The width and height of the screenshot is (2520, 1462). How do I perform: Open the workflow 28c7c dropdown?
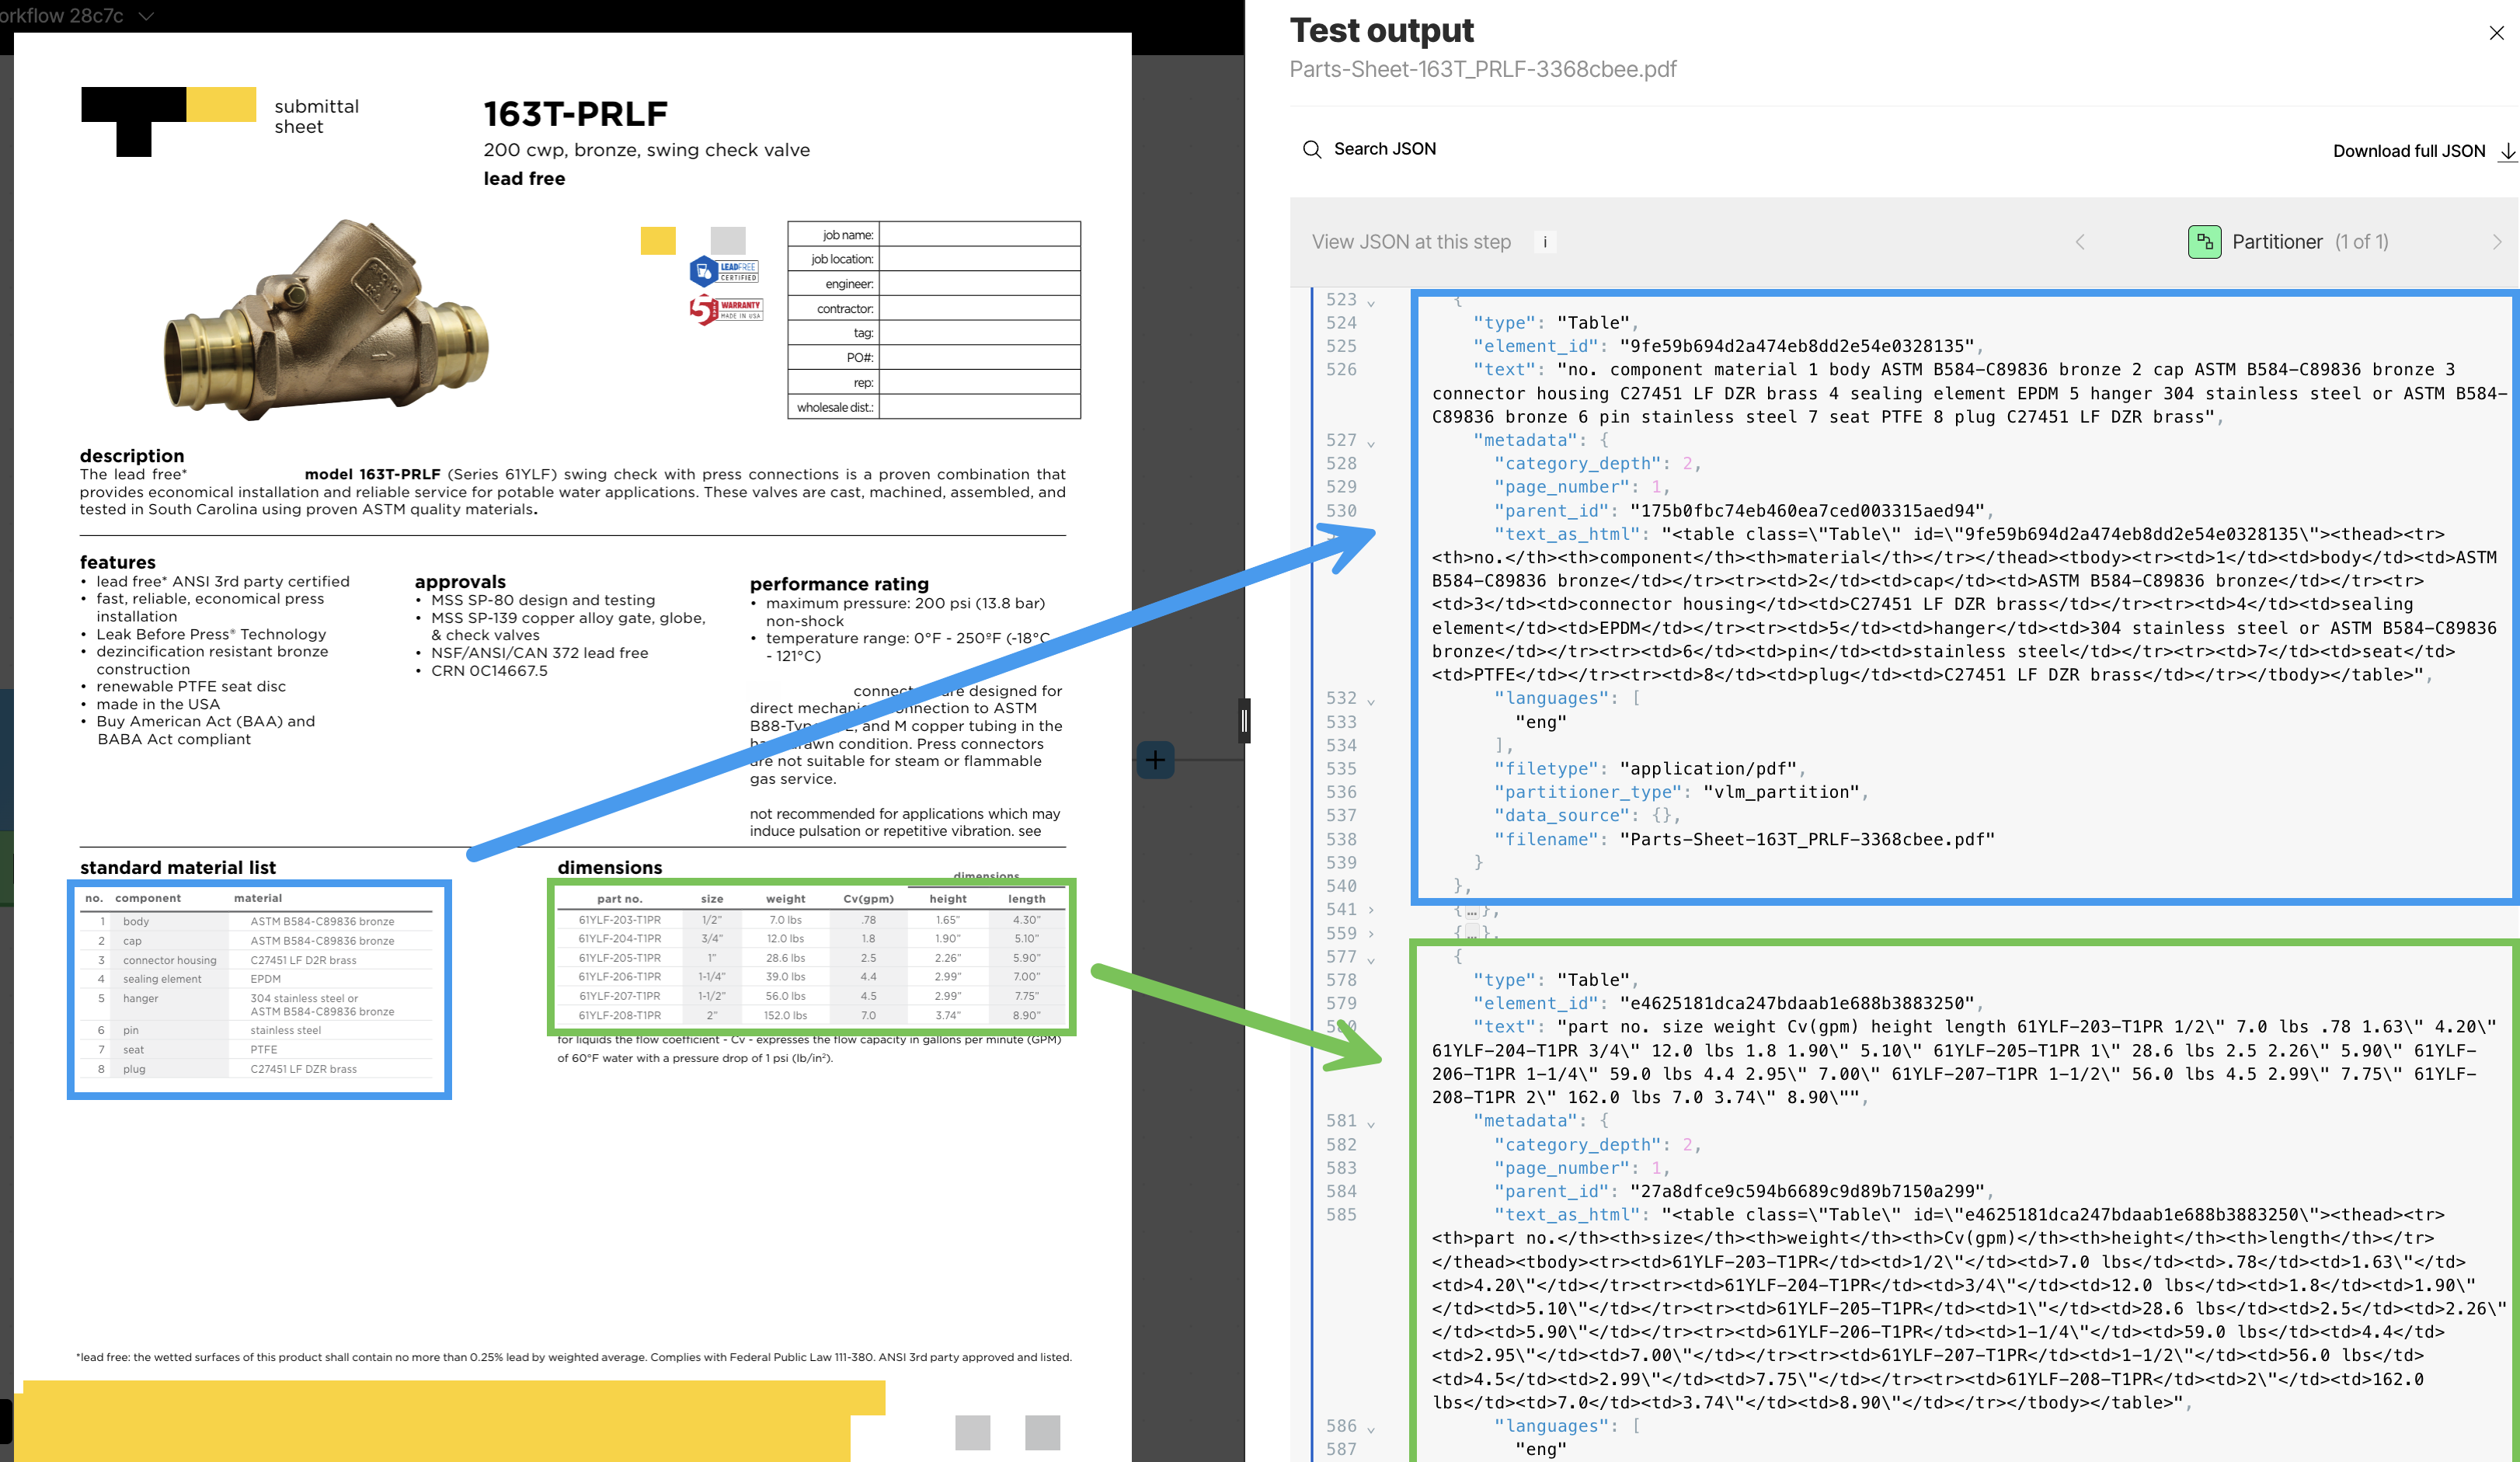point(146,16)
